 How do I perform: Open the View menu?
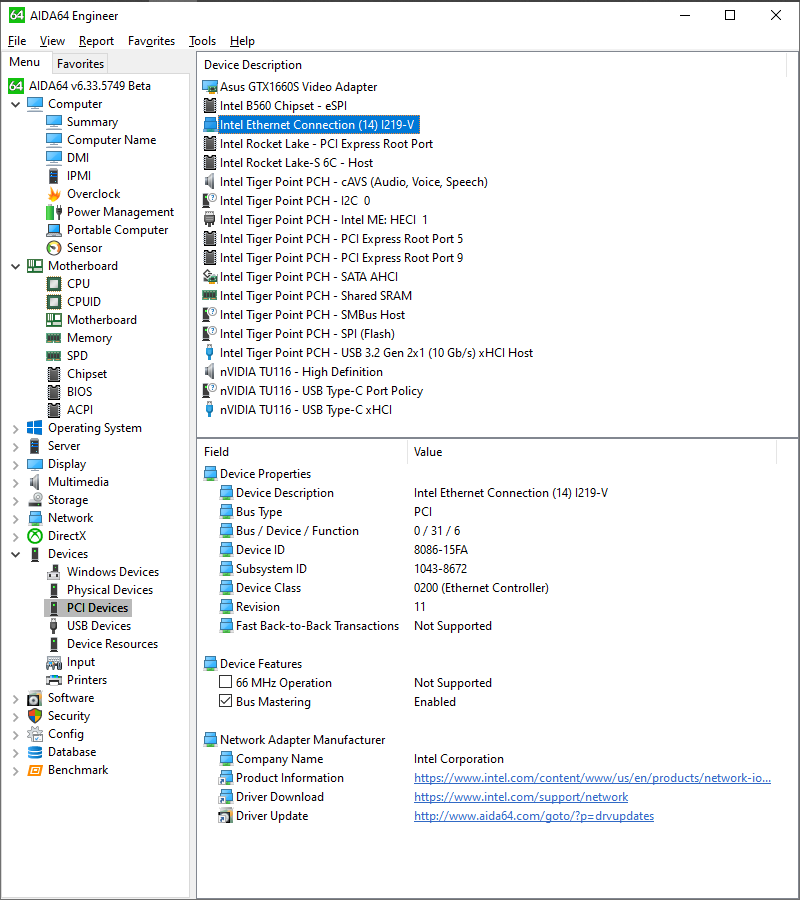tap(52, 41)
